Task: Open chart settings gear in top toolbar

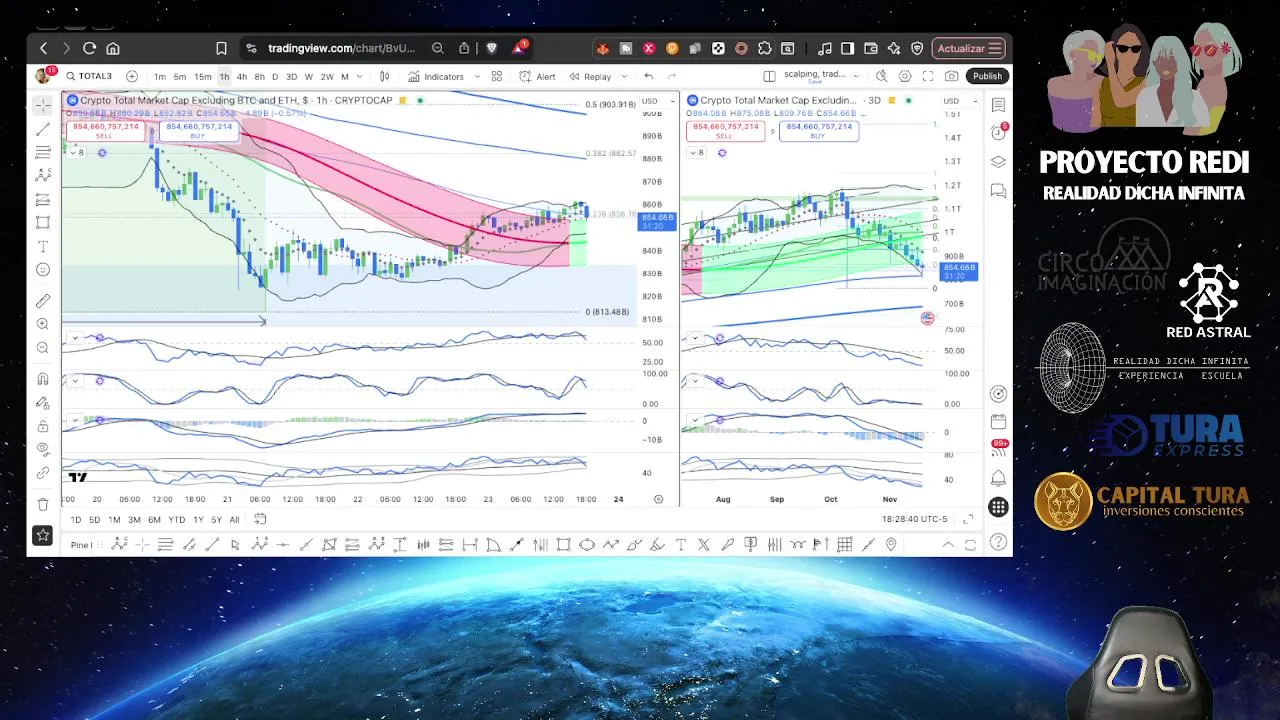Action: [x=905, y=76]
